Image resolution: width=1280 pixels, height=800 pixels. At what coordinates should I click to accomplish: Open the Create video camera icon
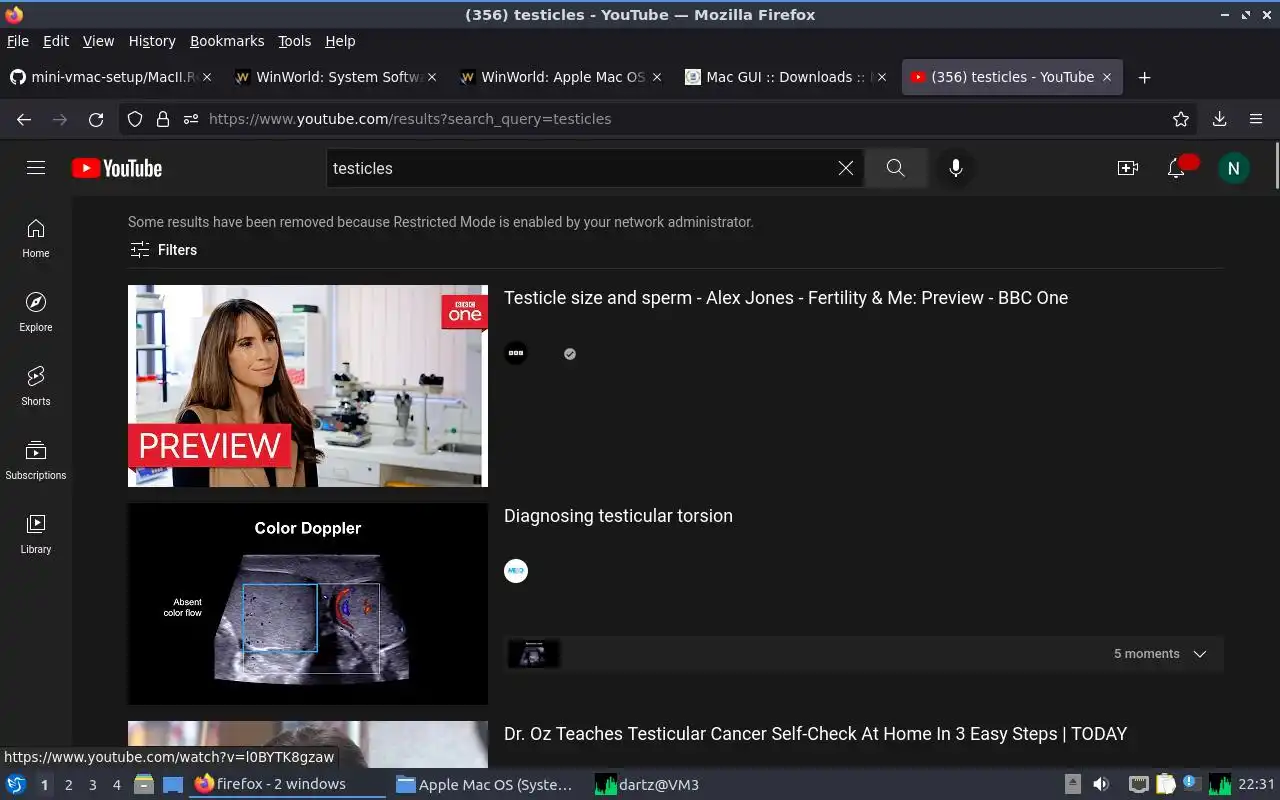pyautogui.click(x=1128, y=168)
